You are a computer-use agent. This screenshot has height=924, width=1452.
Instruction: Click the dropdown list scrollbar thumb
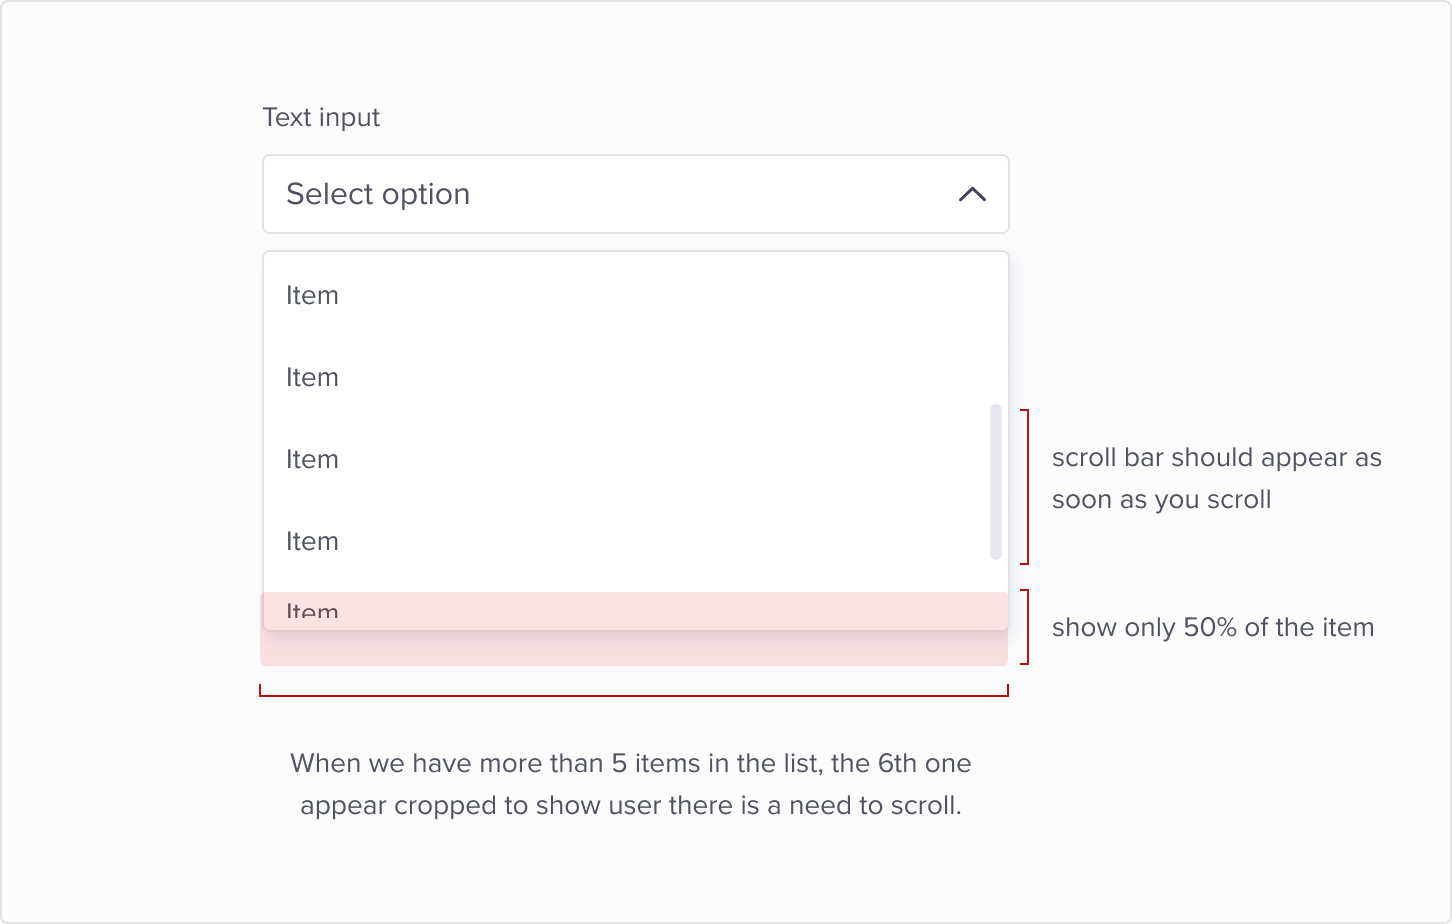(x=995, y=482)
